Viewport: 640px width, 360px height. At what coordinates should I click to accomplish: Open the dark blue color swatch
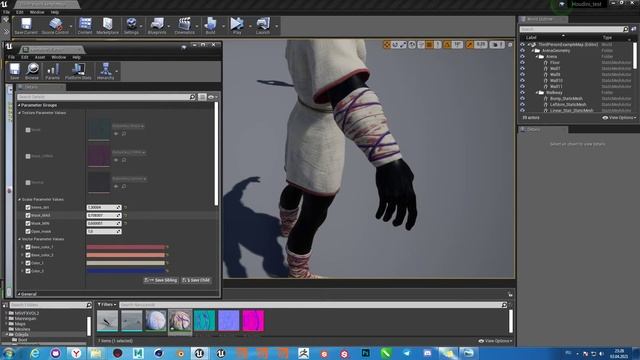click(125, 271)
